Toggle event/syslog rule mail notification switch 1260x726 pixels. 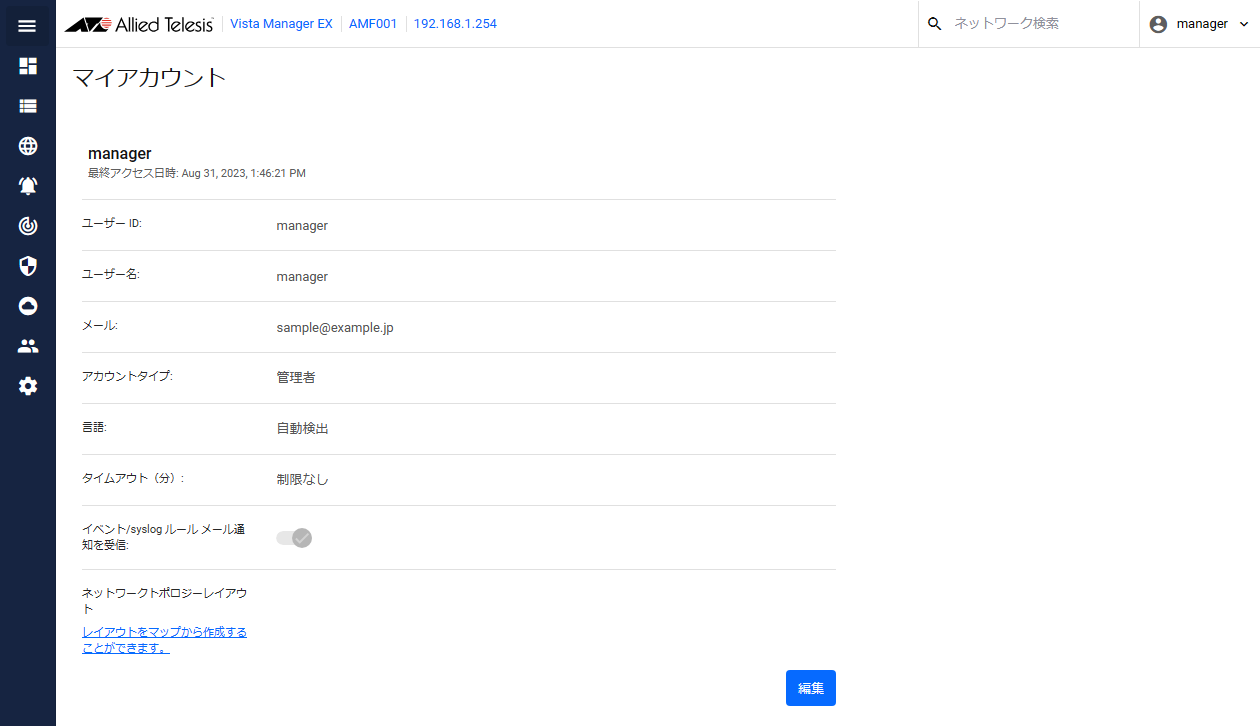pyautogui.click(x=295, y=538)
